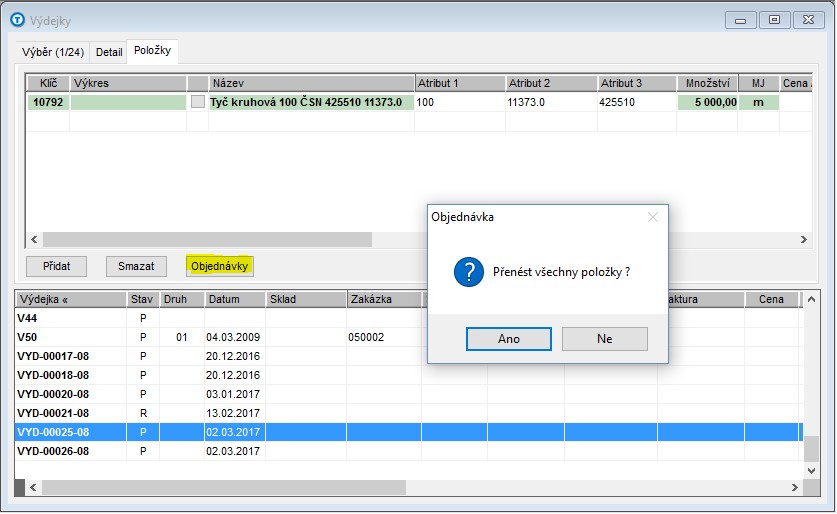This screenshot has width=837, height=514.
Task: Toggle checkbox in the Tyč kruhová row
Action: pyautogui.click(x=197, y=102)
